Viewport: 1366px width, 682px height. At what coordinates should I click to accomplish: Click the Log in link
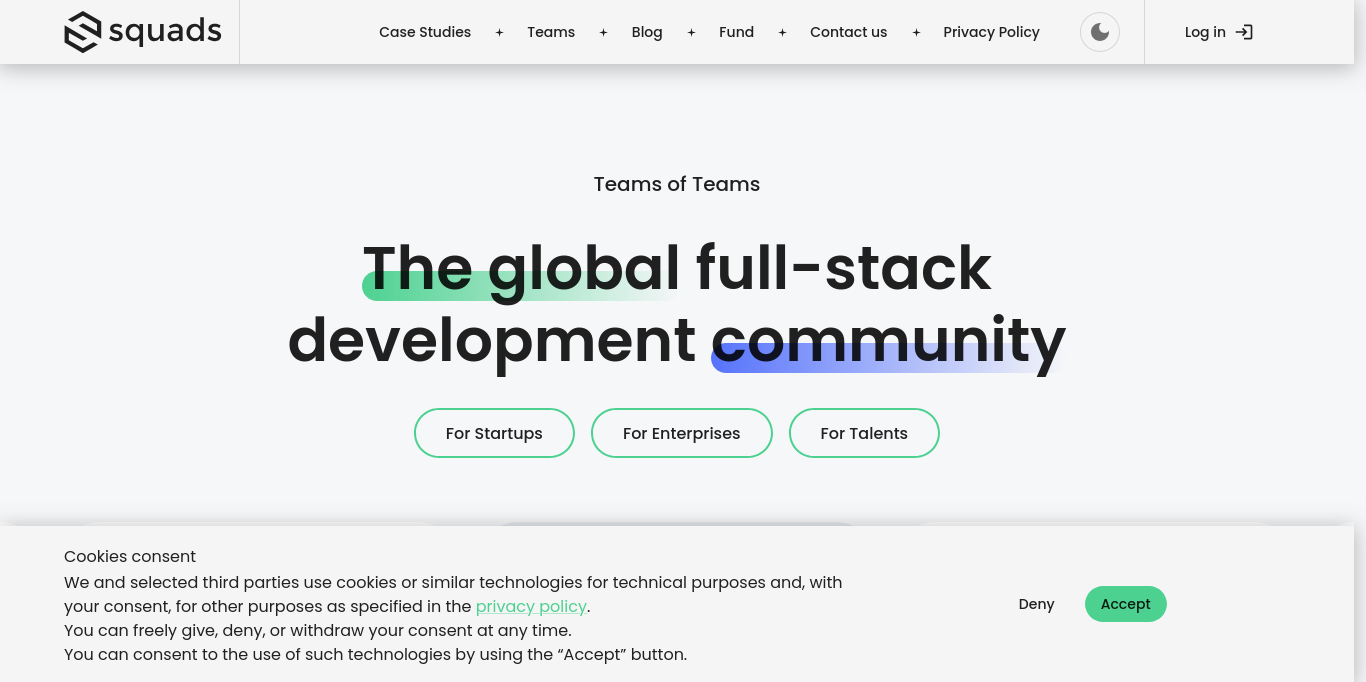(1205, 32)
